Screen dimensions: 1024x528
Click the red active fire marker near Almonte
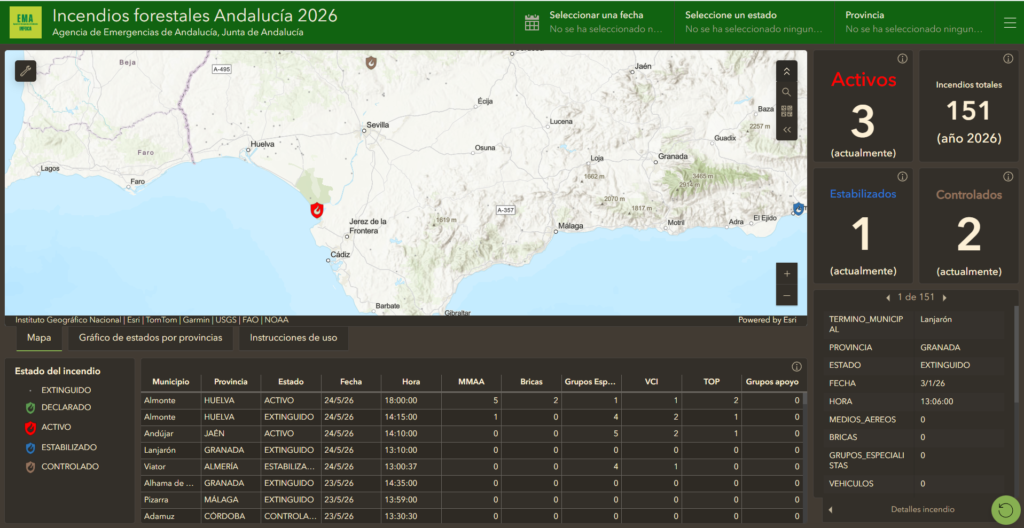pyautogui.click(x=317, y=210)
